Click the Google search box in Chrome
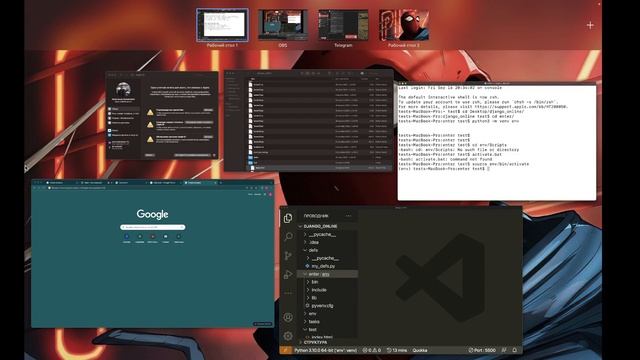Screen dimensions: 640x360 152,227
